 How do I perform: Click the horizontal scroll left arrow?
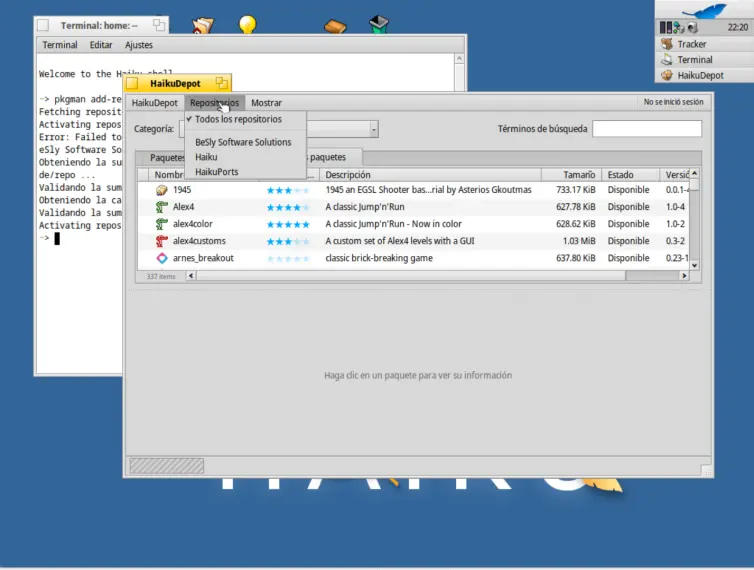coord(191,276)
